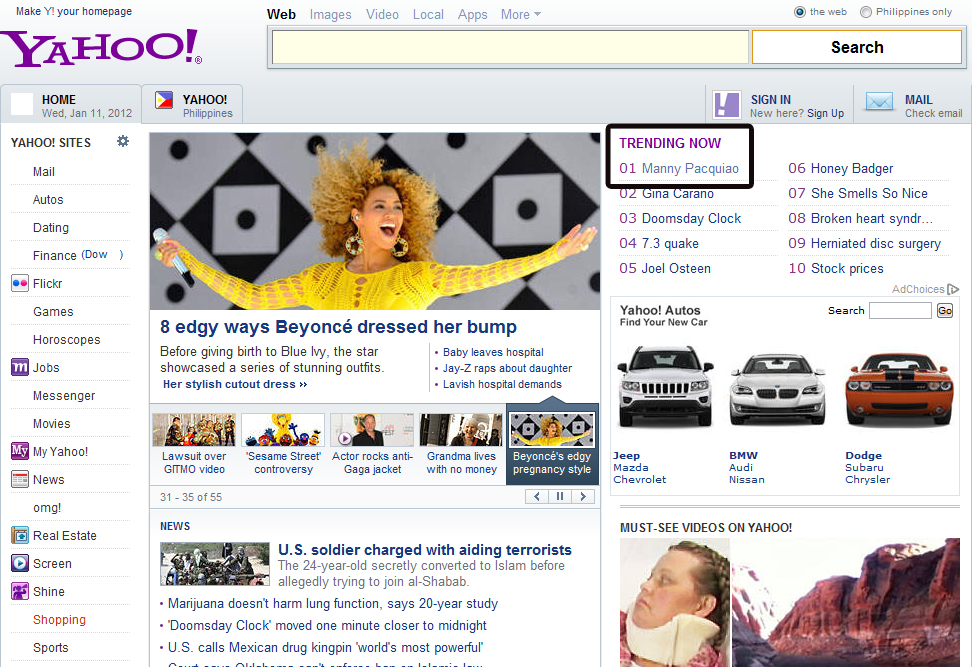The height and width of the screenshot is (667, 972).
Task: Open the Real Estate icon in the sidebar
Action: (x=19, y=535)
